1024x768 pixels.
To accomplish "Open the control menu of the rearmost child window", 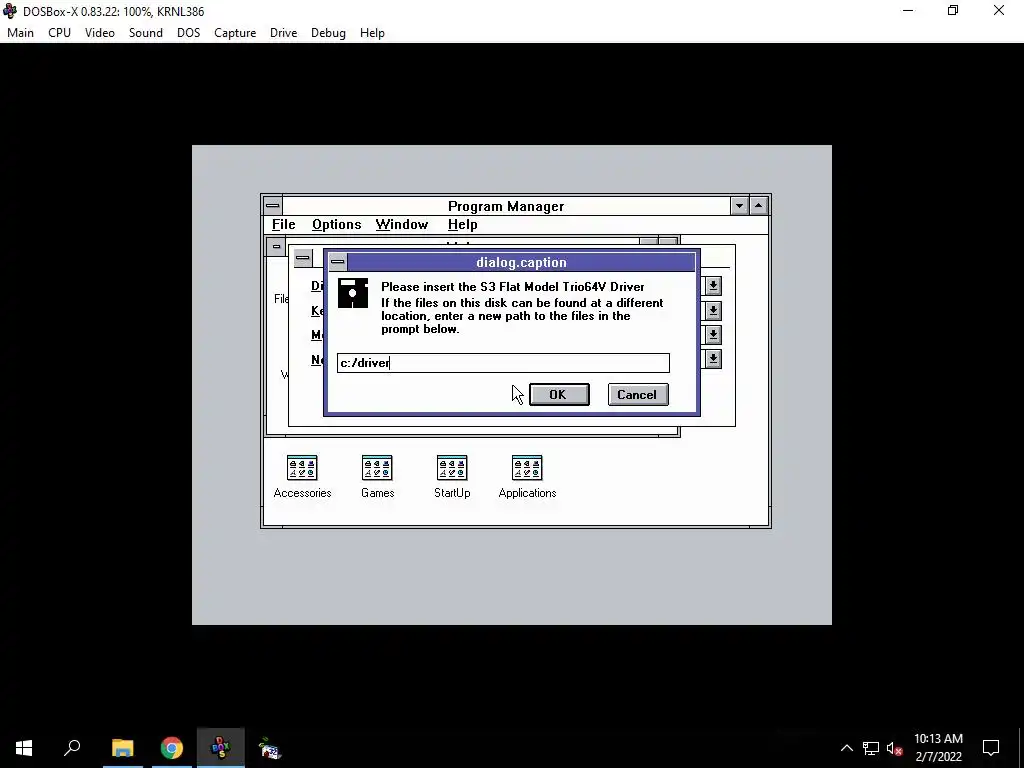I will pos(276,247).
